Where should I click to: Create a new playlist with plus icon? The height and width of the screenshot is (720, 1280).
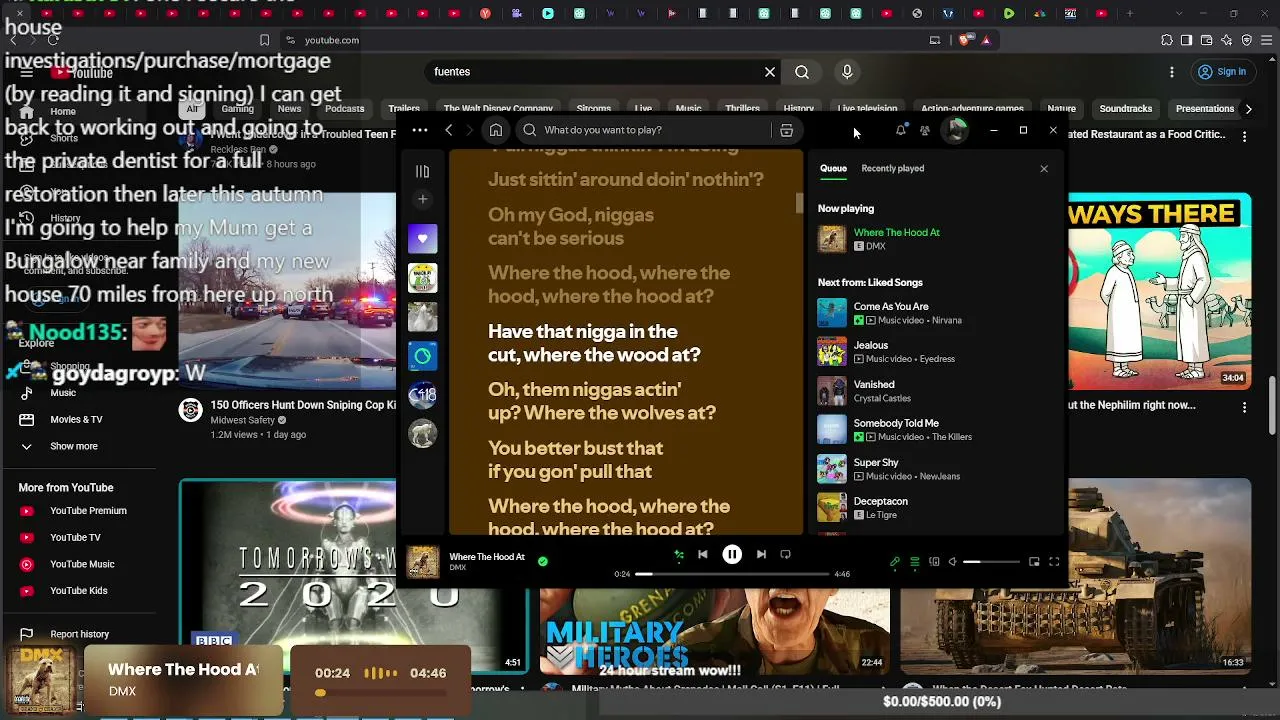tap(422, 199)
